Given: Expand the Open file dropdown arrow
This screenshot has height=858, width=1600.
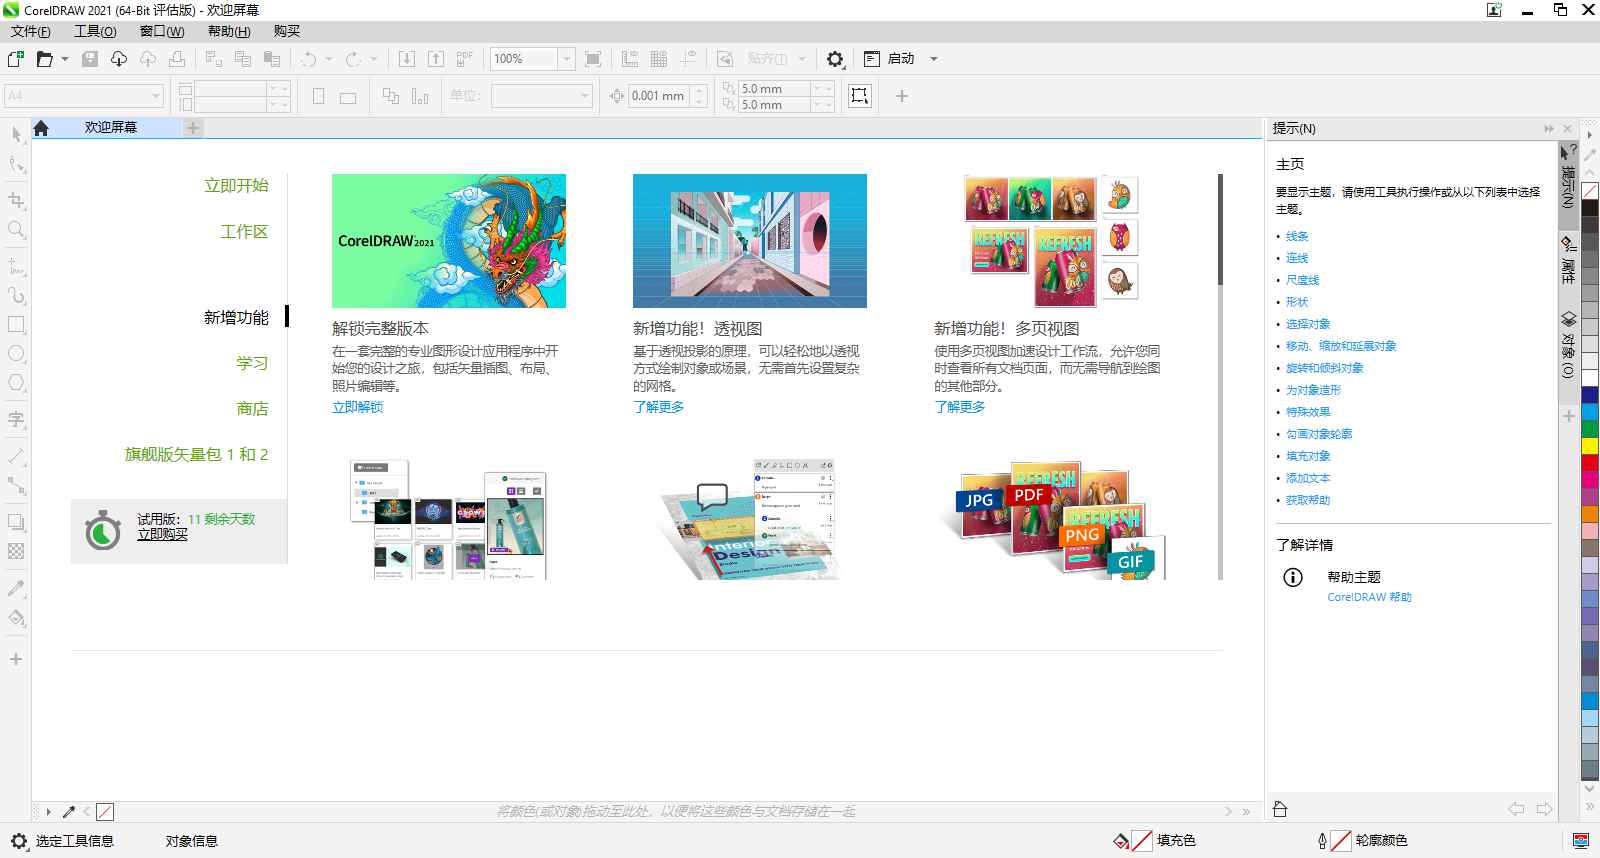Looking at the screenshot, I should (65, 59).
